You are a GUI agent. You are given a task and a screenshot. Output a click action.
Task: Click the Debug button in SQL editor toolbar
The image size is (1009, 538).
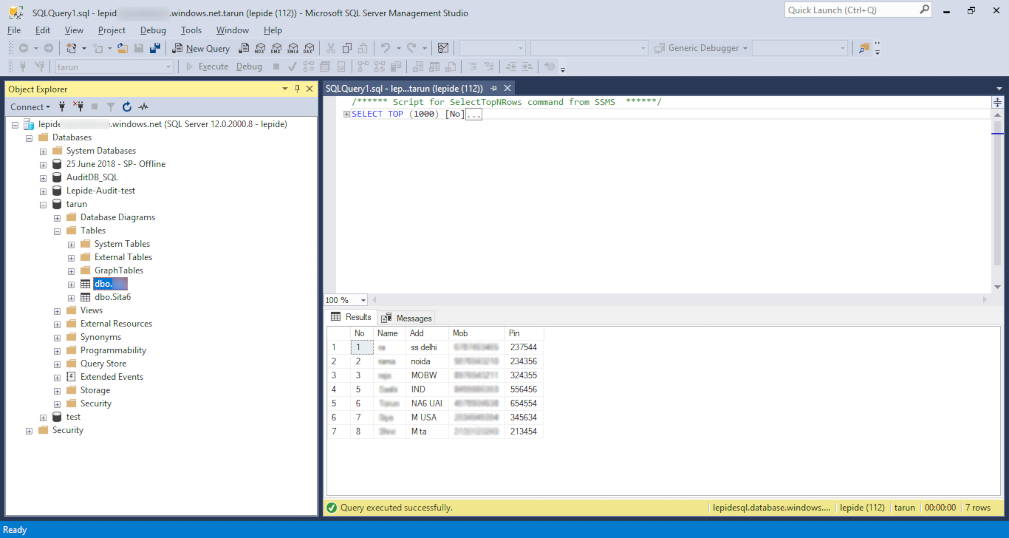(x=249, y=66)
